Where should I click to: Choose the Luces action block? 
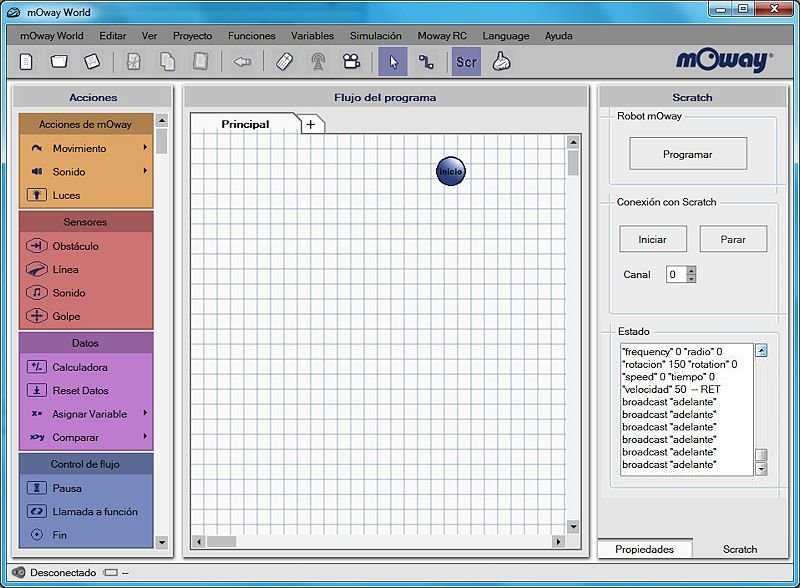[x=66, y=195]
